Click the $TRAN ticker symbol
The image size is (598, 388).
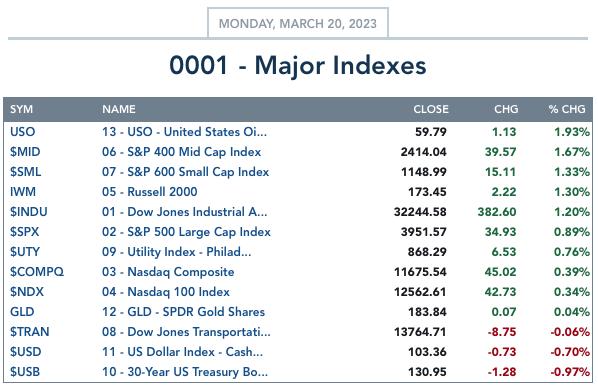(x=29, y=332)
